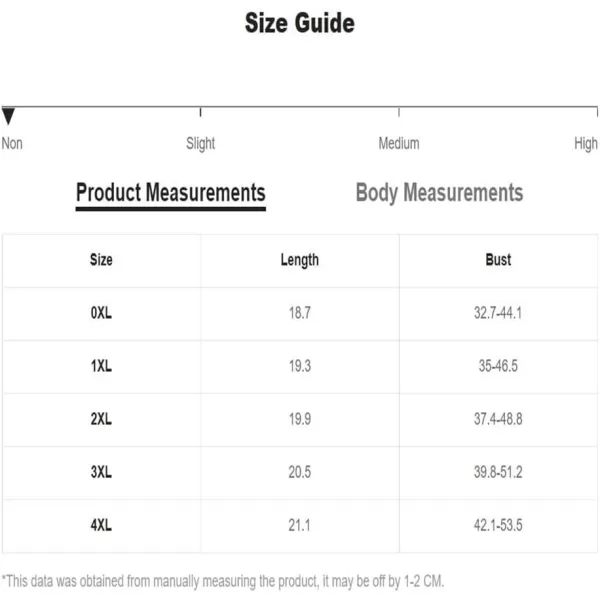Viewport: 600px width, 600px height.
Task: Click the black triangle stretch marker
Action: 8,116
